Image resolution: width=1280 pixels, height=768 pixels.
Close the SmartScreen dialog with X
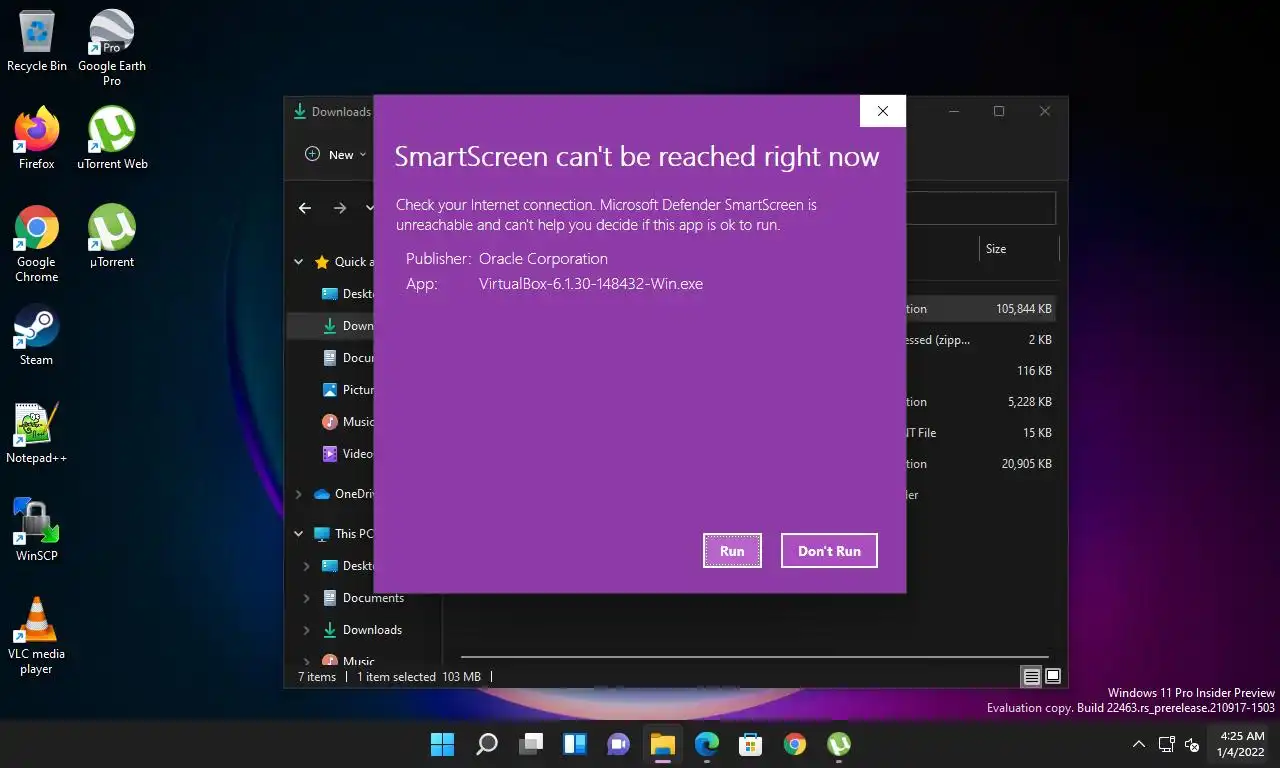coord(883,111)
